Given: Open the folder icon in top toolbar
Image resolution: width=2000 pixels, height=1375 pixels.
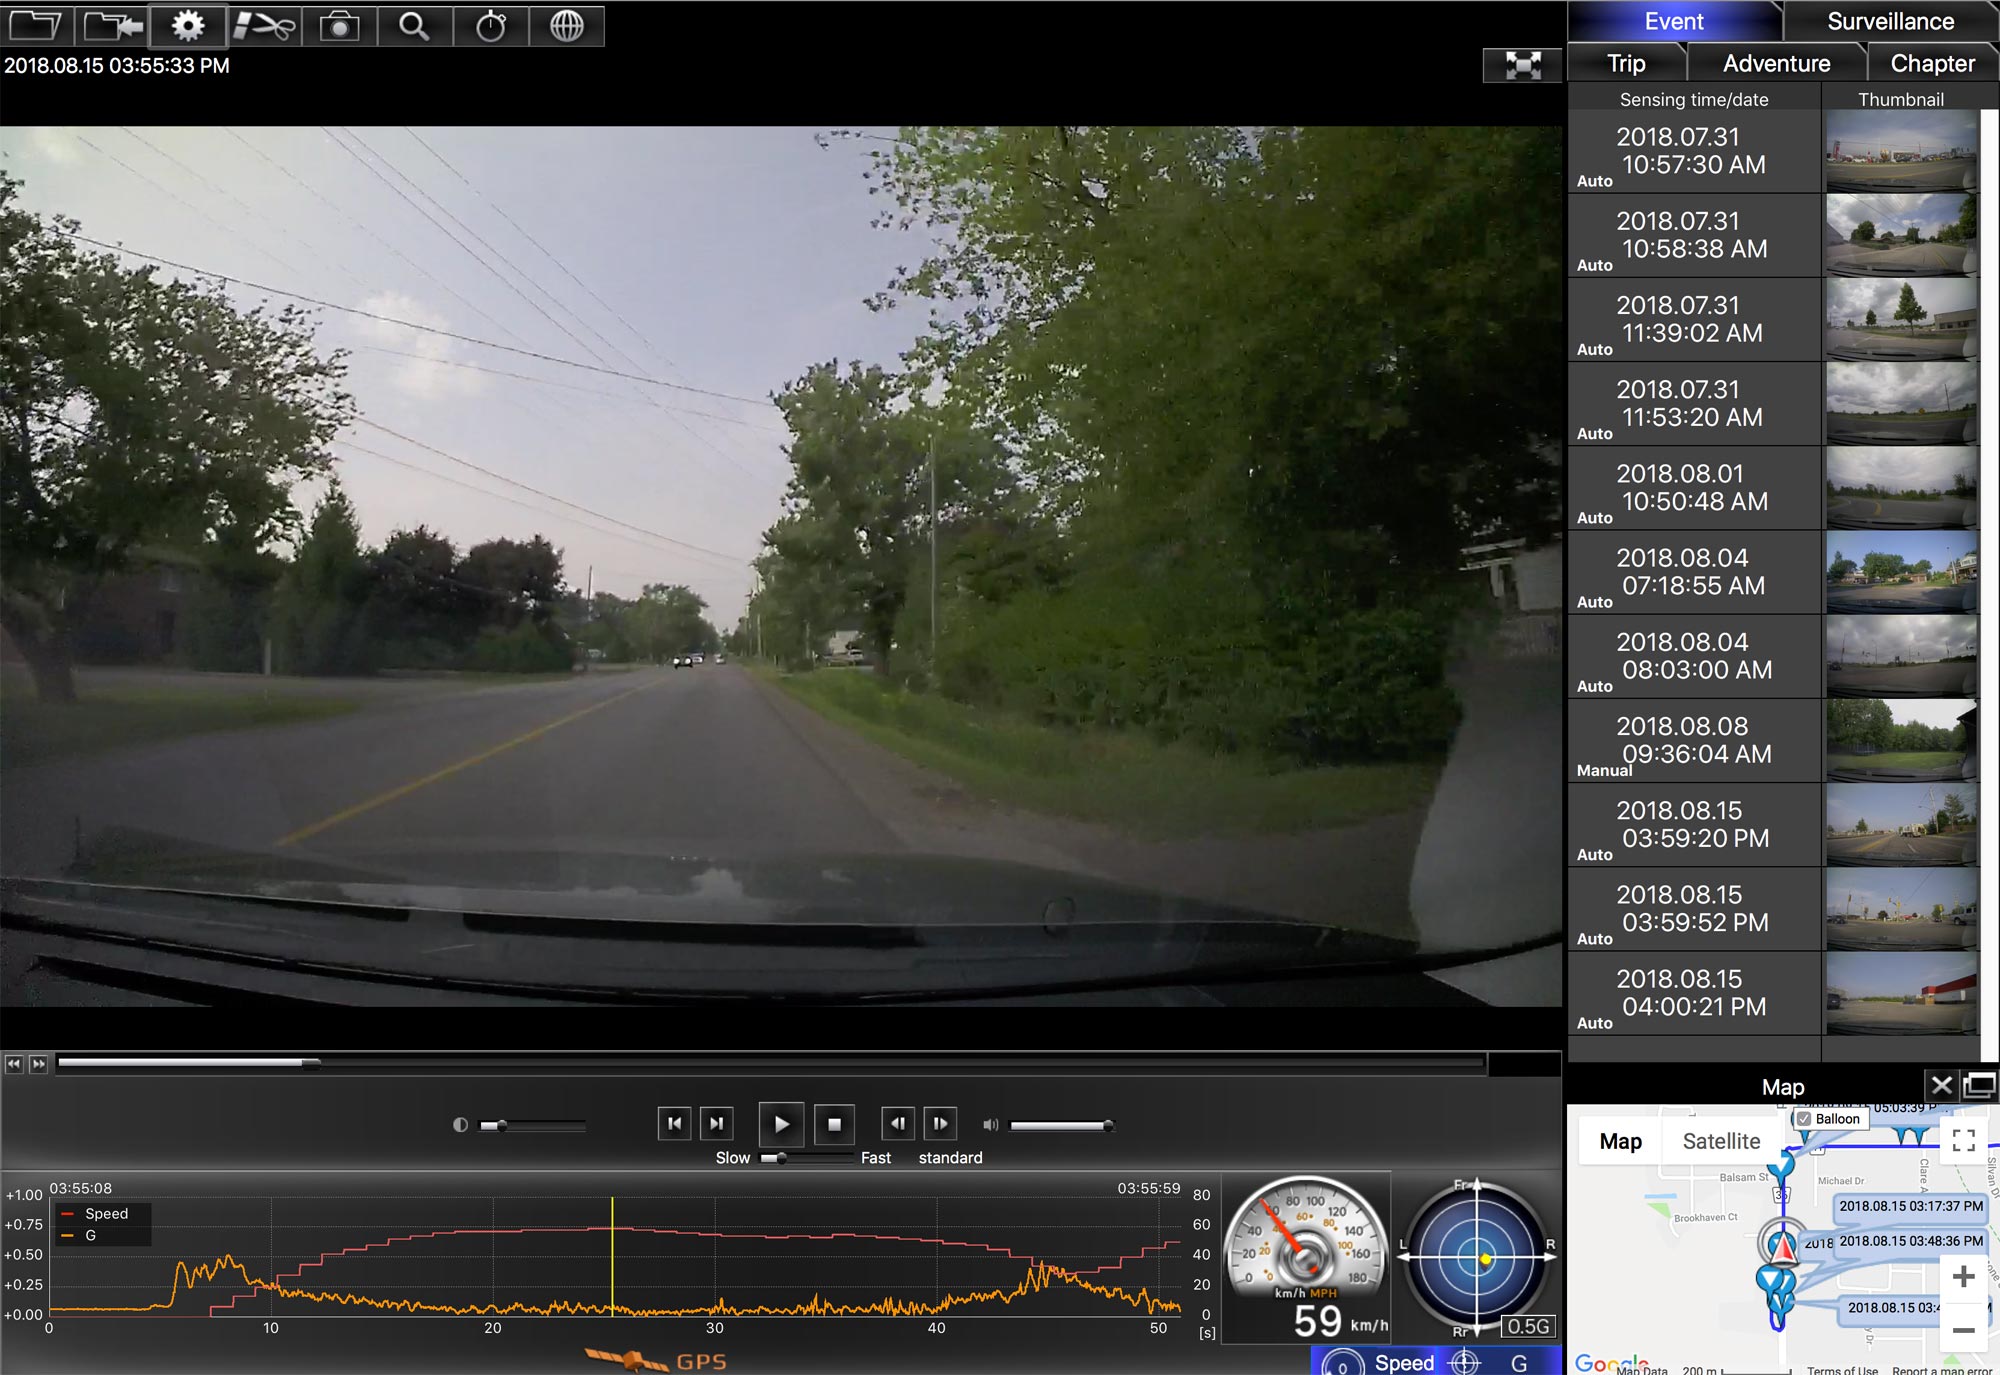Looking at the screenshot, I should [x=36, y=25].
